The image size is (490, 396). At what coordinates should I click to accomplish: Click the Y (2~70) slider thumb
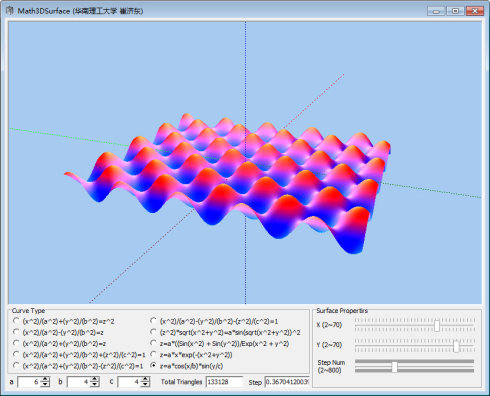pos(456,346)
